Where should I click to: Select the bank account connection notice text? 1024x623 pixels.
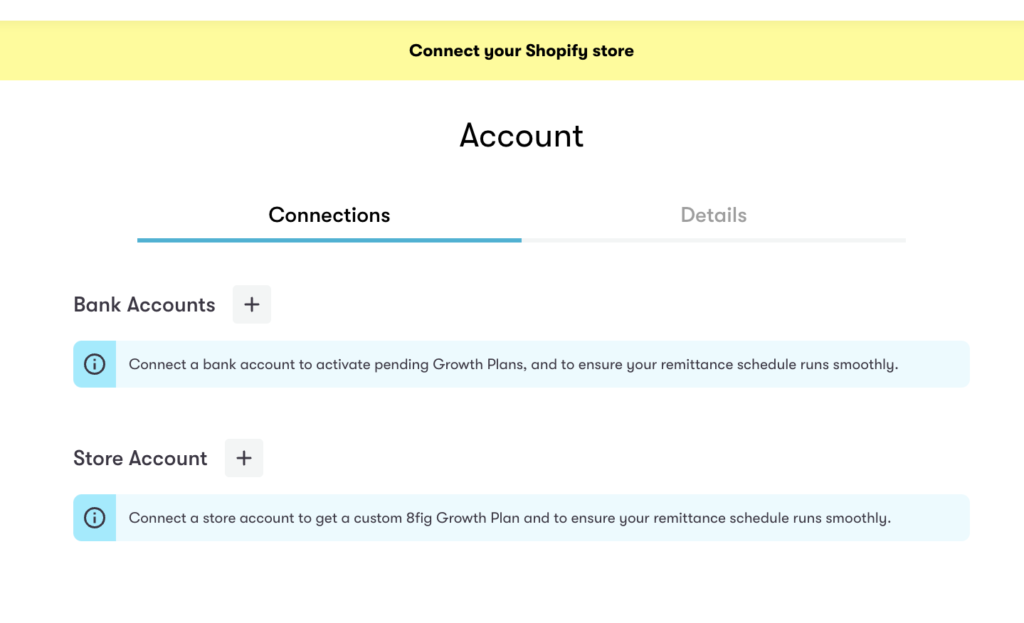point(513,364)
